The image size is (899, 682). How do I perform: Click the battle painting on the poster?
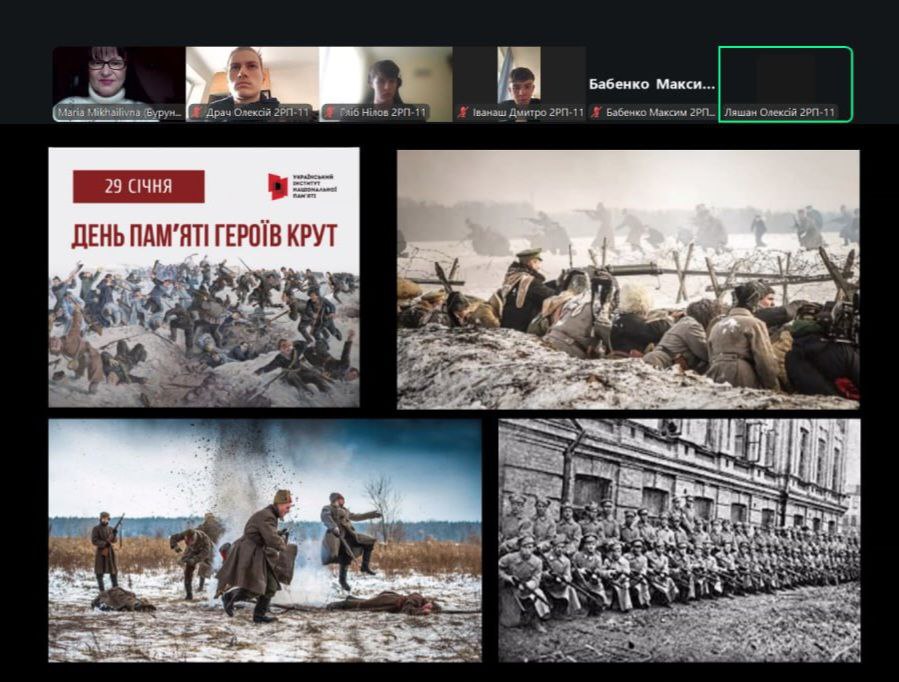click(204, 330)
